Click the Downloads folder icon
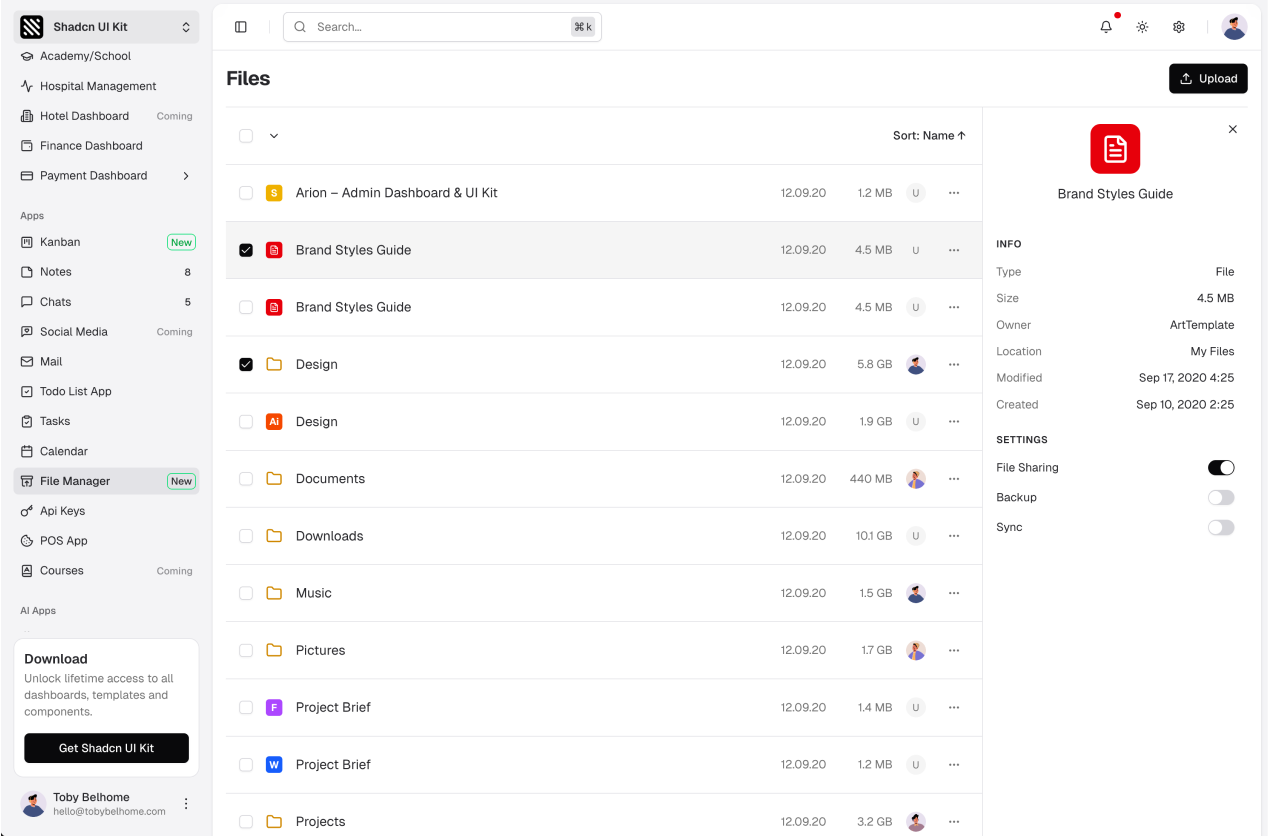This screenshot has height=836, width=1270. tap(274, 536)
